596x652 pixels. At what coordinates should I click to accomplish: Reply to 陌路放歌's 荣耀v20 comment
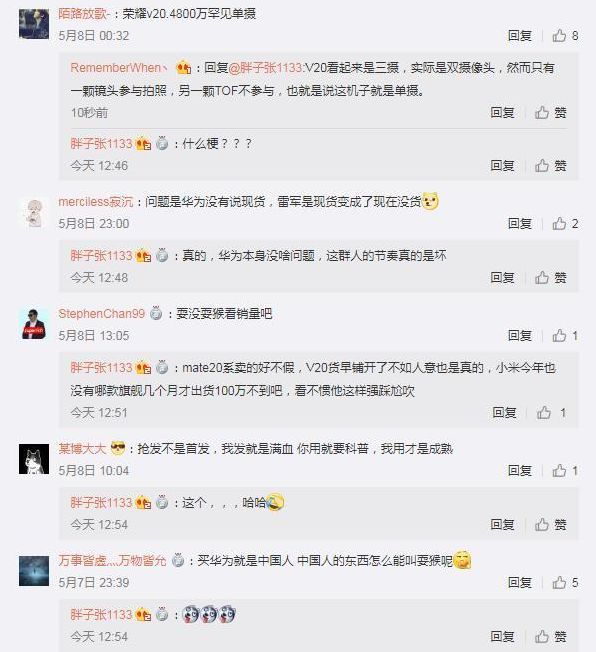(520, 36)
